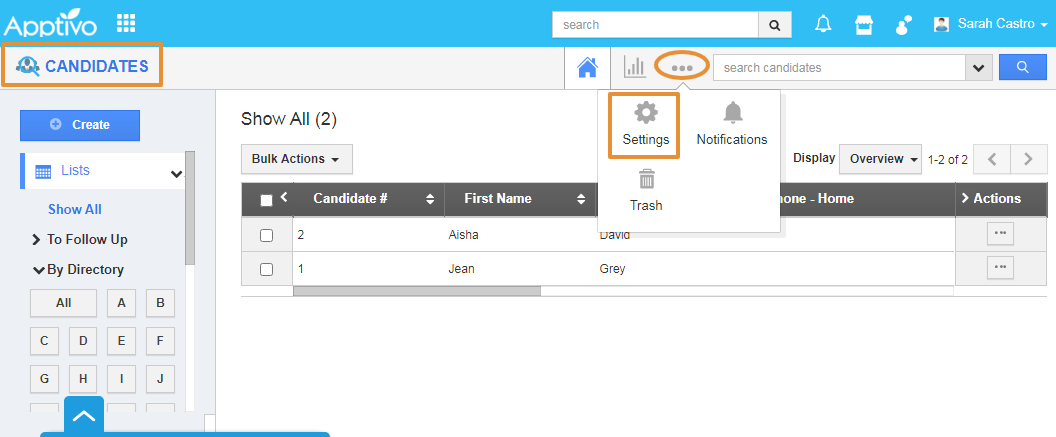1056x437 pixels.
Task: Go to previous page of results
Action: 990,160
